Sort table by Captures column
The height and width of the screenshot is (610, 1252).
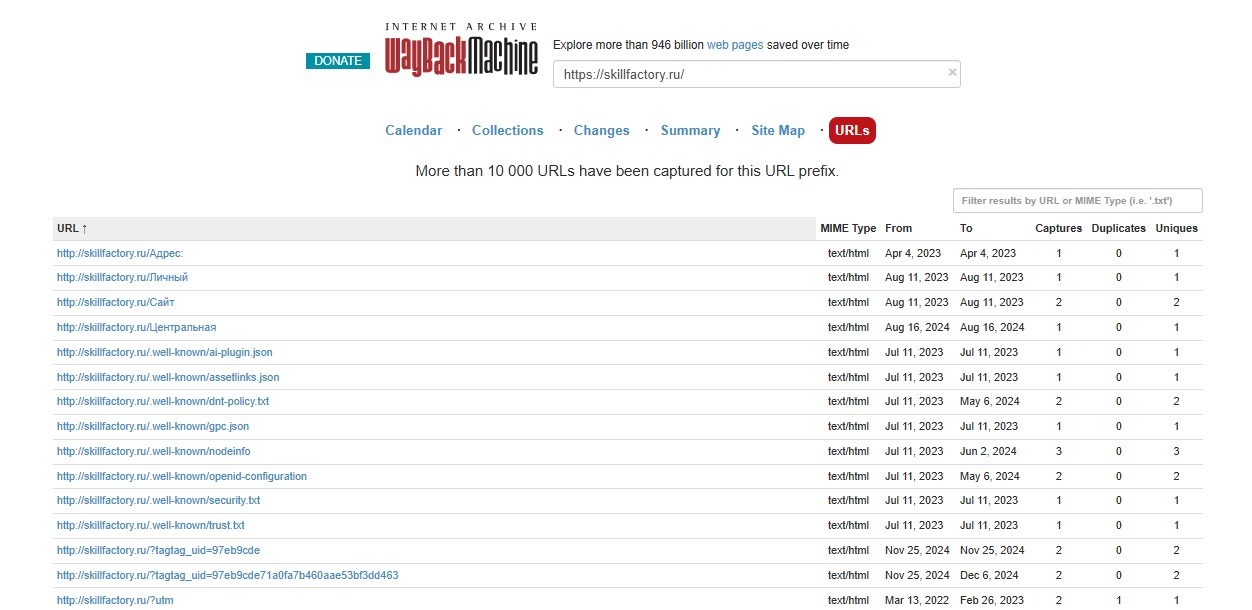(1058, 228)
